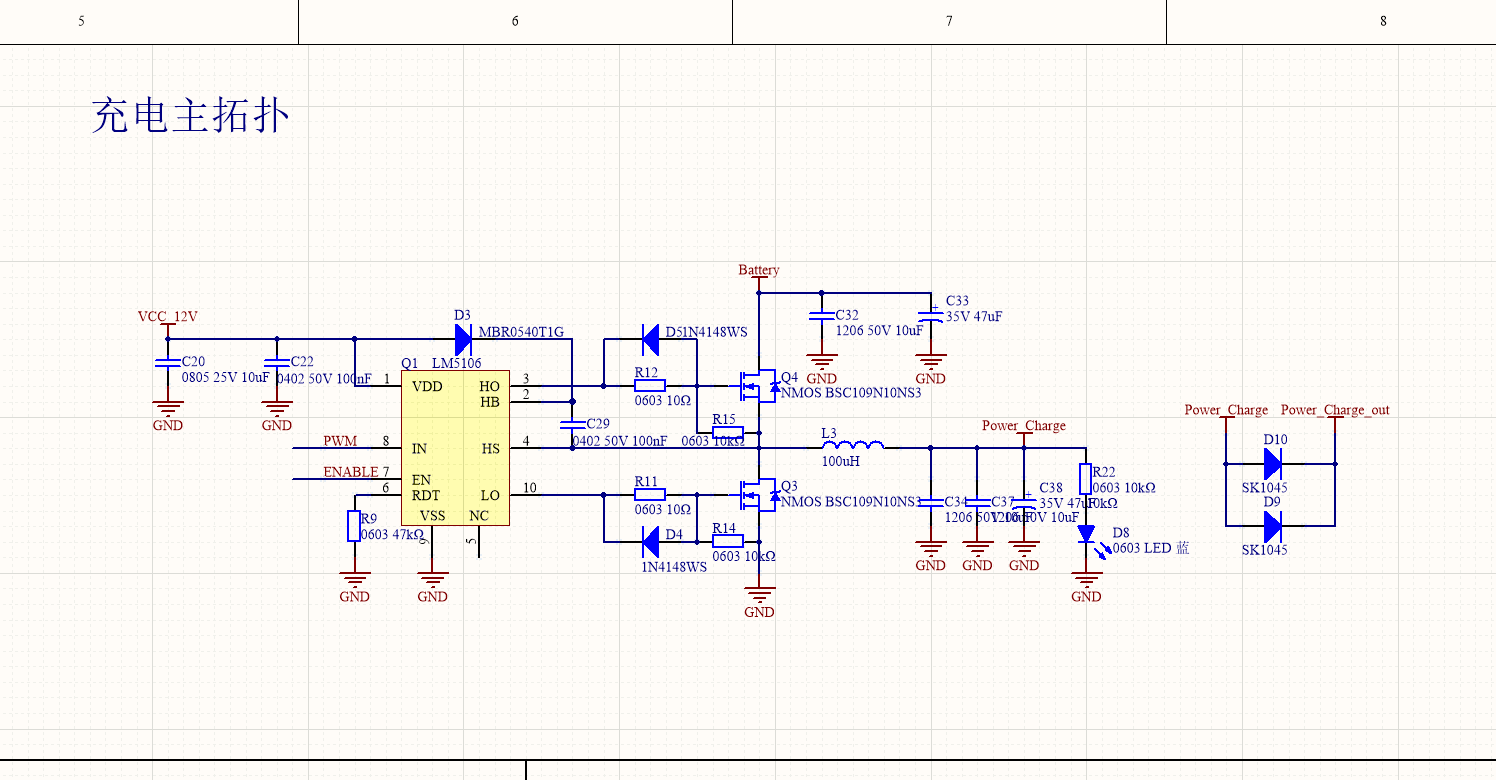Select the VCC_12V power net label
The image size is (1496, 780).
click(167, 316)
